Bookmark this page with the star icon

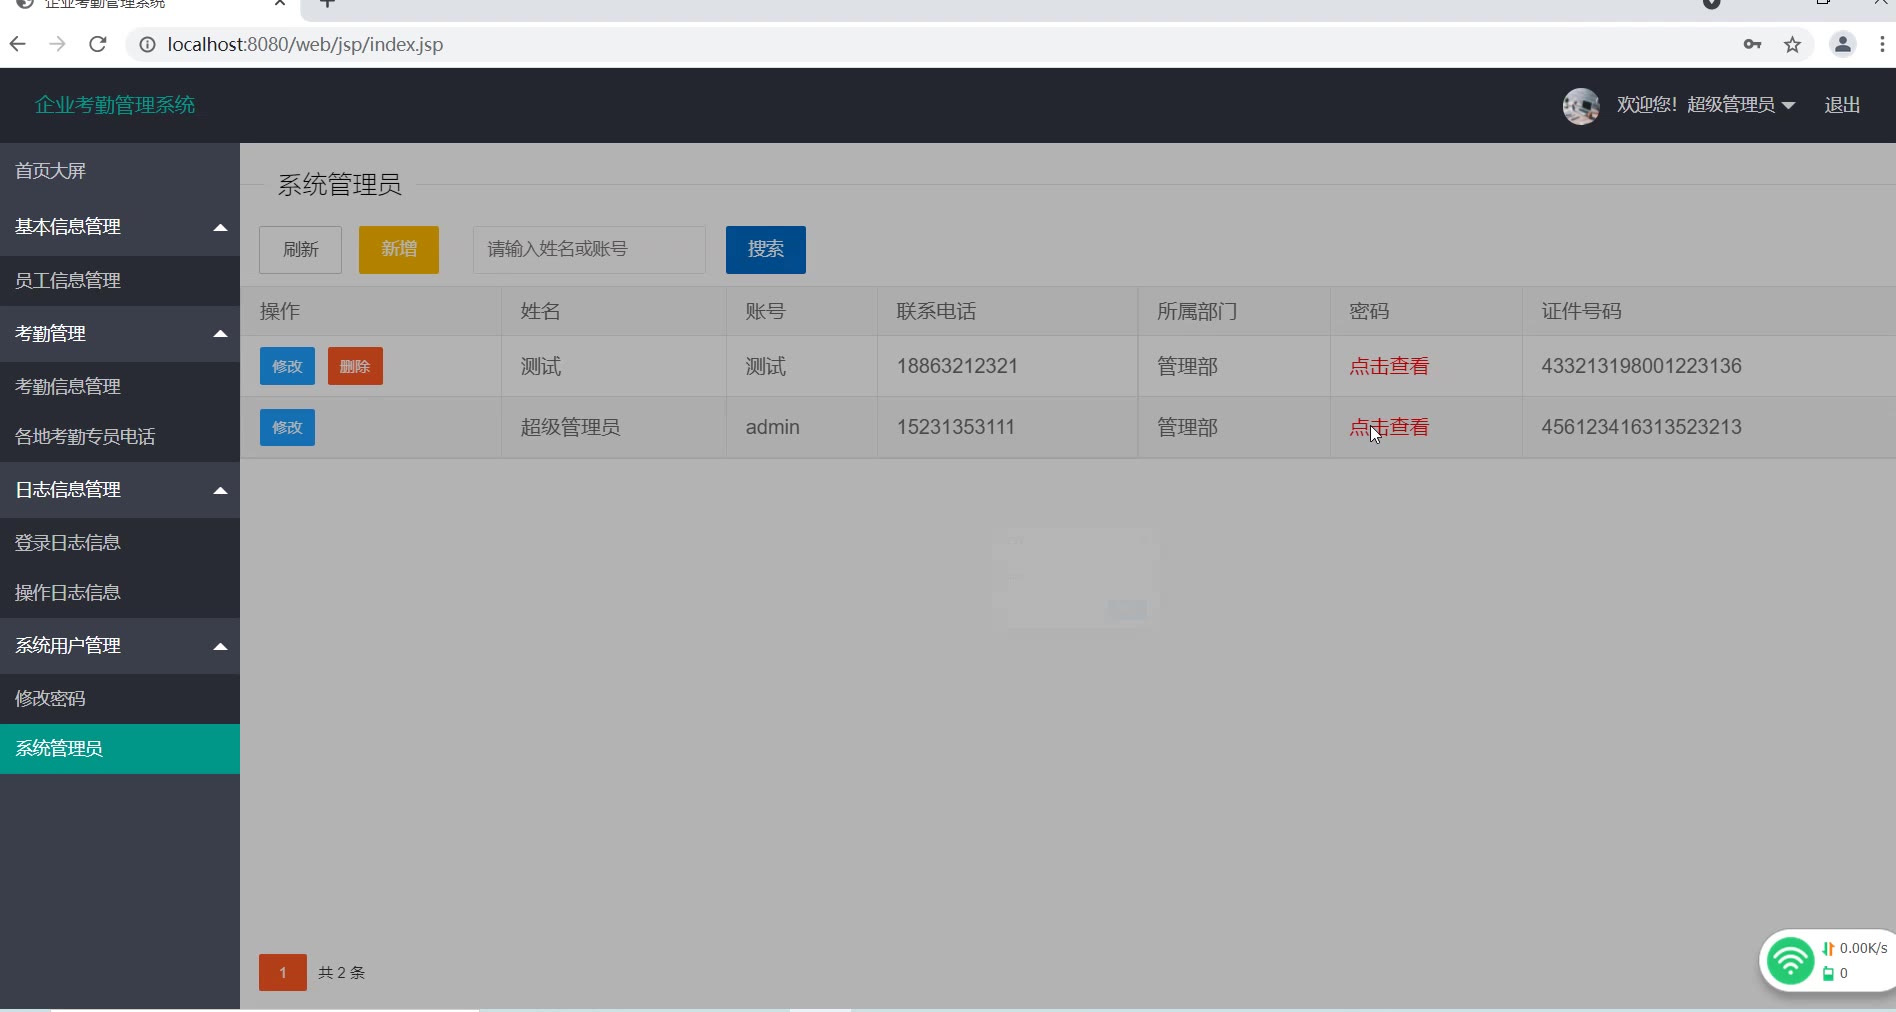(1792, 44)
